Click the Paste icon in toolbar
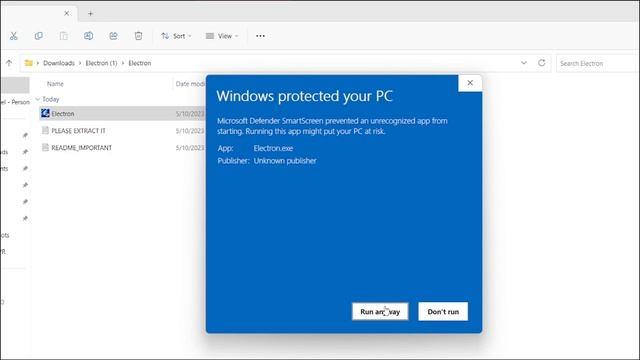 coord(64,36)
